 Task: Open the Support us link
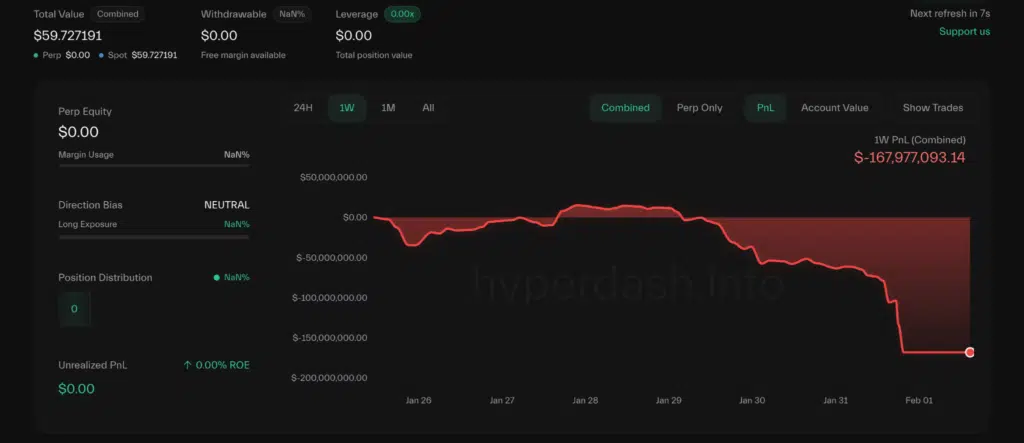click(x=964, y=32)
